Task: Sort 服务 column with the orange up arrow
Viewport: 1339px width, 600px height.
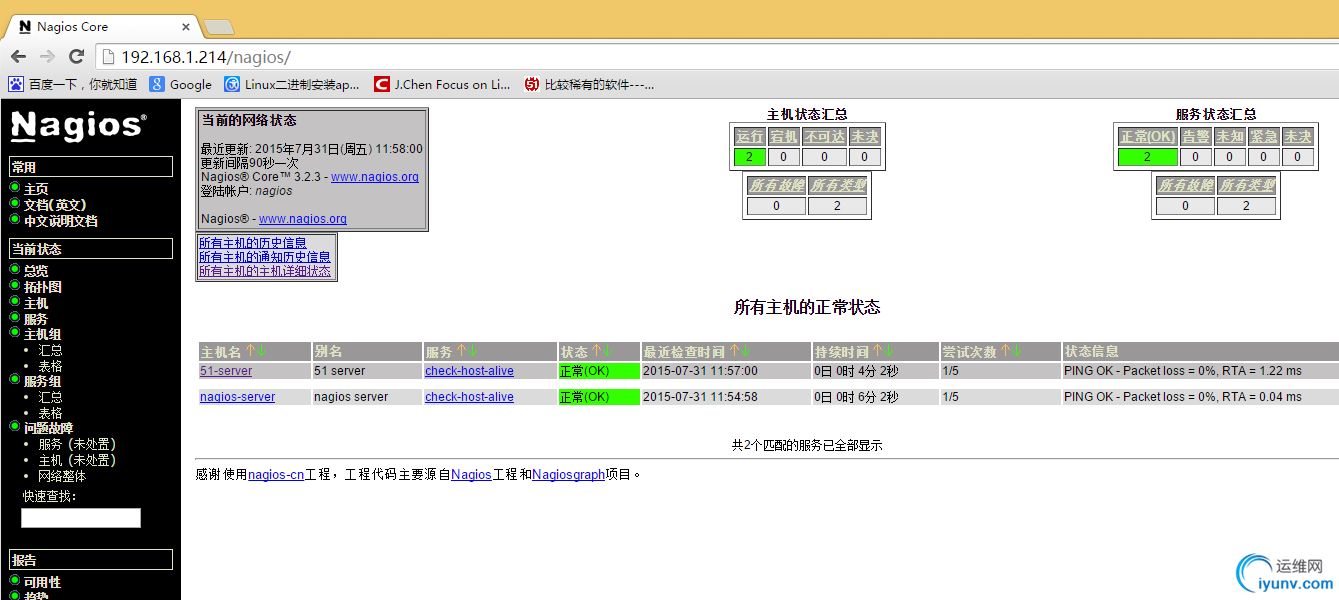Action: click(x=461, y=352)
